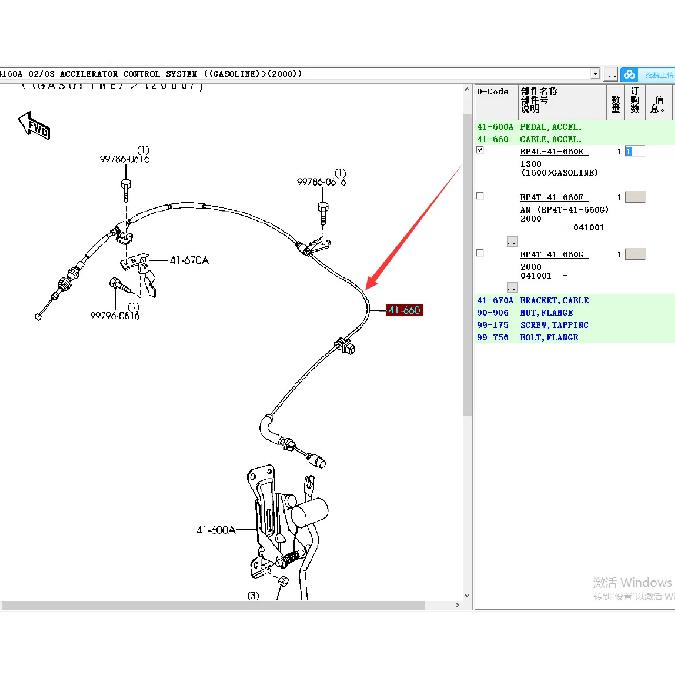Click the down arrow of diagram vertical scrollbar
Image resolution: width=675 pixels, height=675 pixels.
467,595
